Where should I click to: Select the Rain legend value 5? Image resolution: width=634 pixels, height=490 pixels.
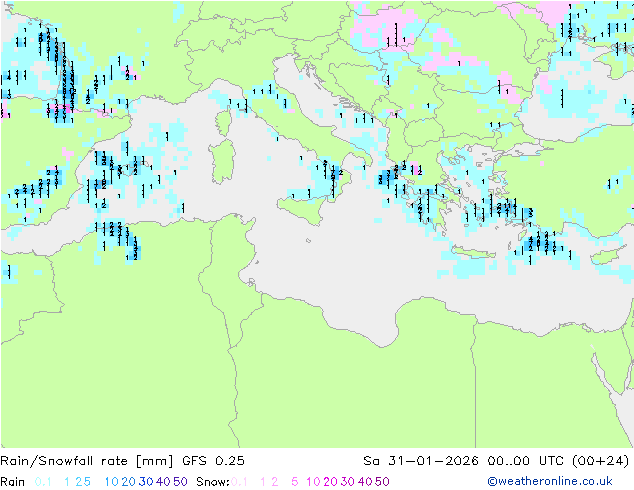coord(87,482)
